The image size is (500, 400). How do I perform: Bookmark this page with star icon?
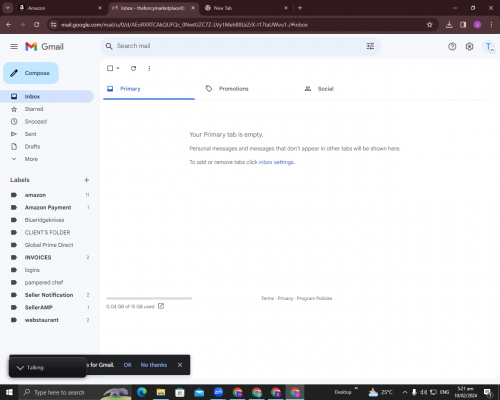coord(430,25)
